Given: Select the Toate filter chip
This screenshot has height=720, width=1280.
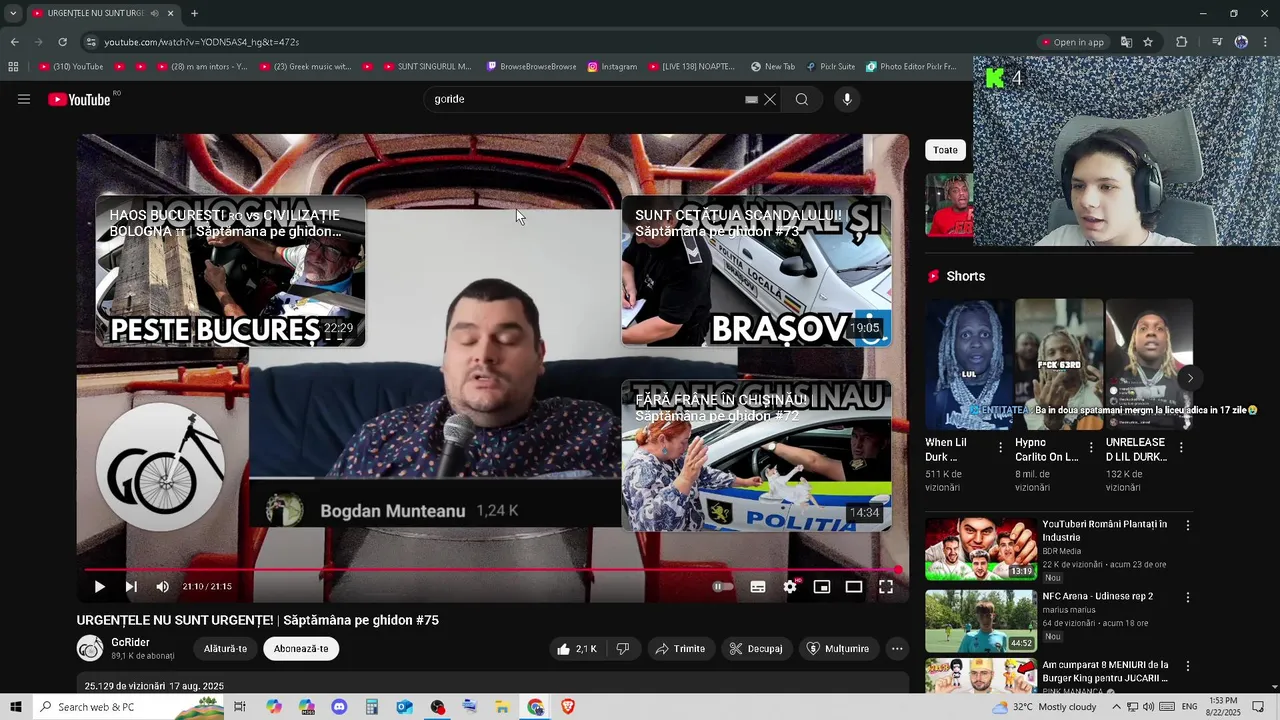Looking at the screenshot, I should [945, 150].
